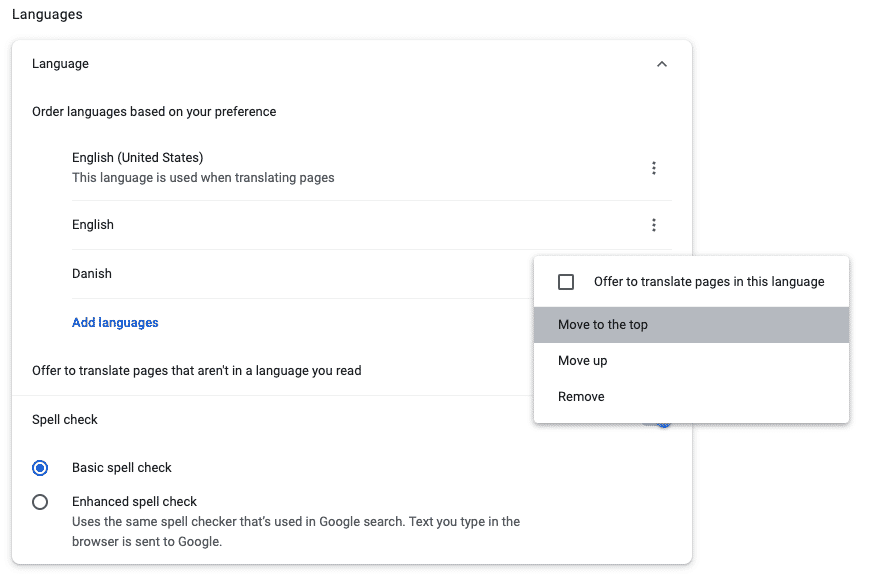Image resolution: width=872 pixels, height=583 pixels.
Task: Toggle the spell check switch
Action: point(658,420)
